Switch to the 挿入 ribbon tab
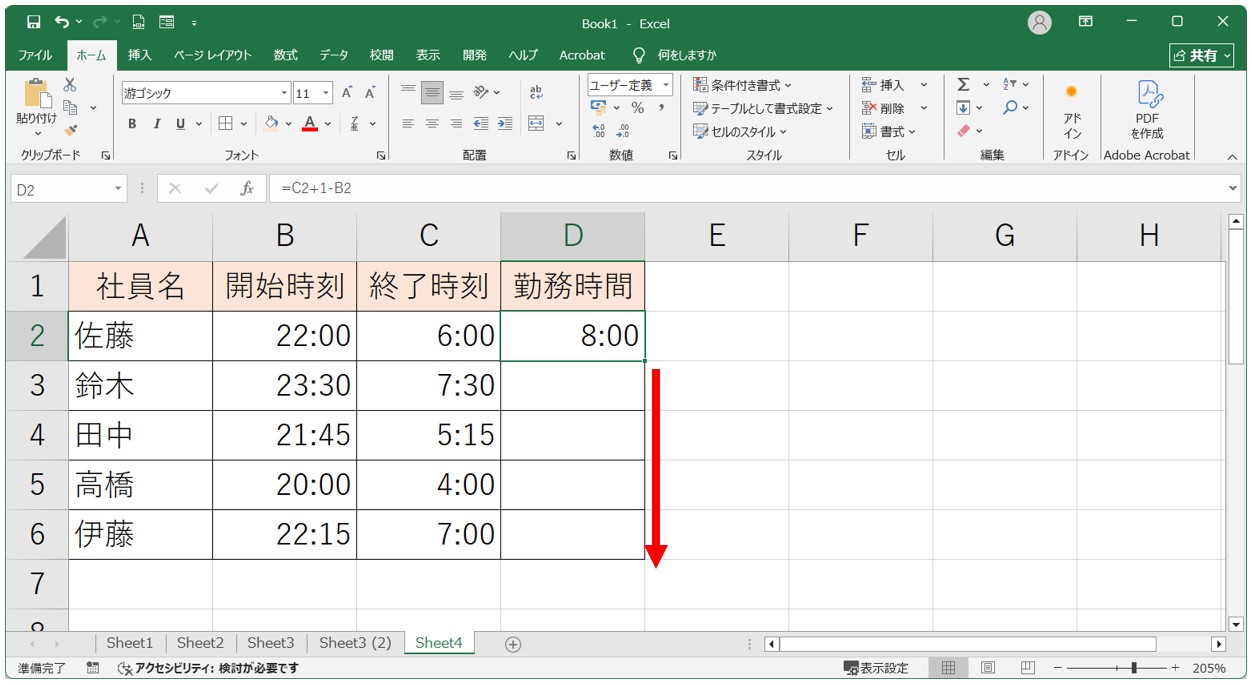The image size is (1252, 685). (140, 55)
